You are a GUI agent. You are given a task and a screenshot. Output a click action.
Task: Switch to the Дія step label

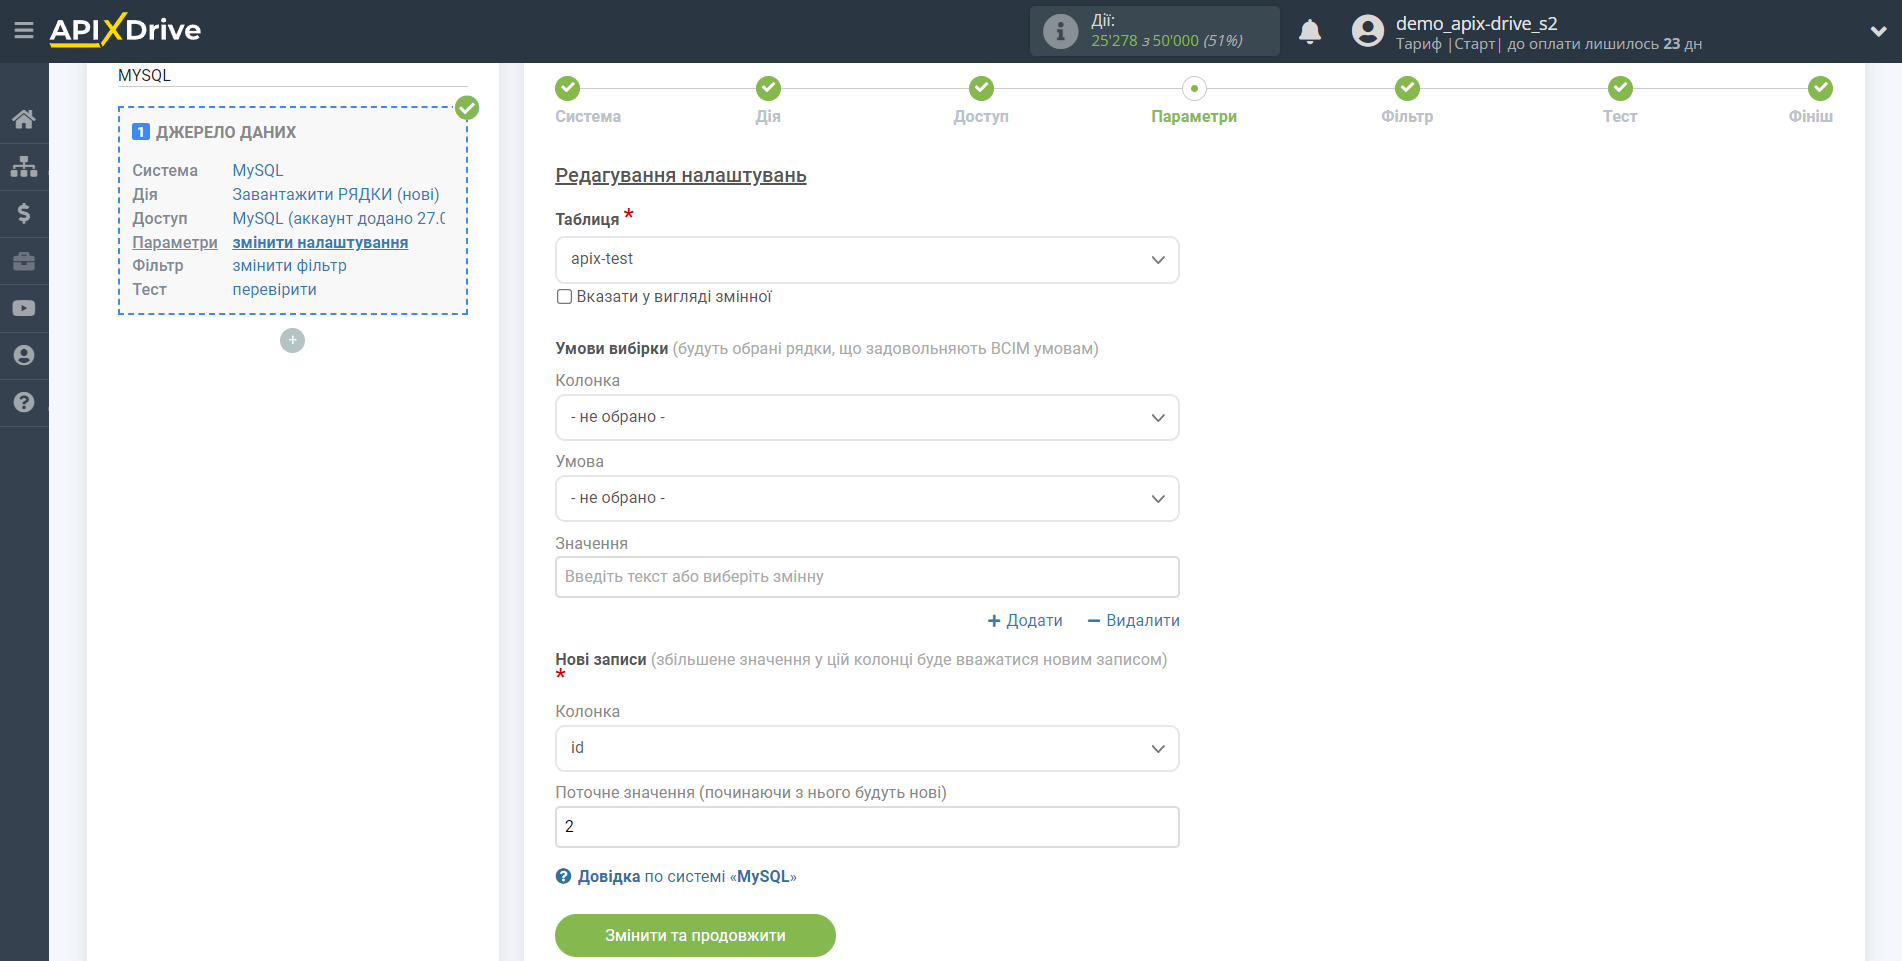click(x=768, y=117)
